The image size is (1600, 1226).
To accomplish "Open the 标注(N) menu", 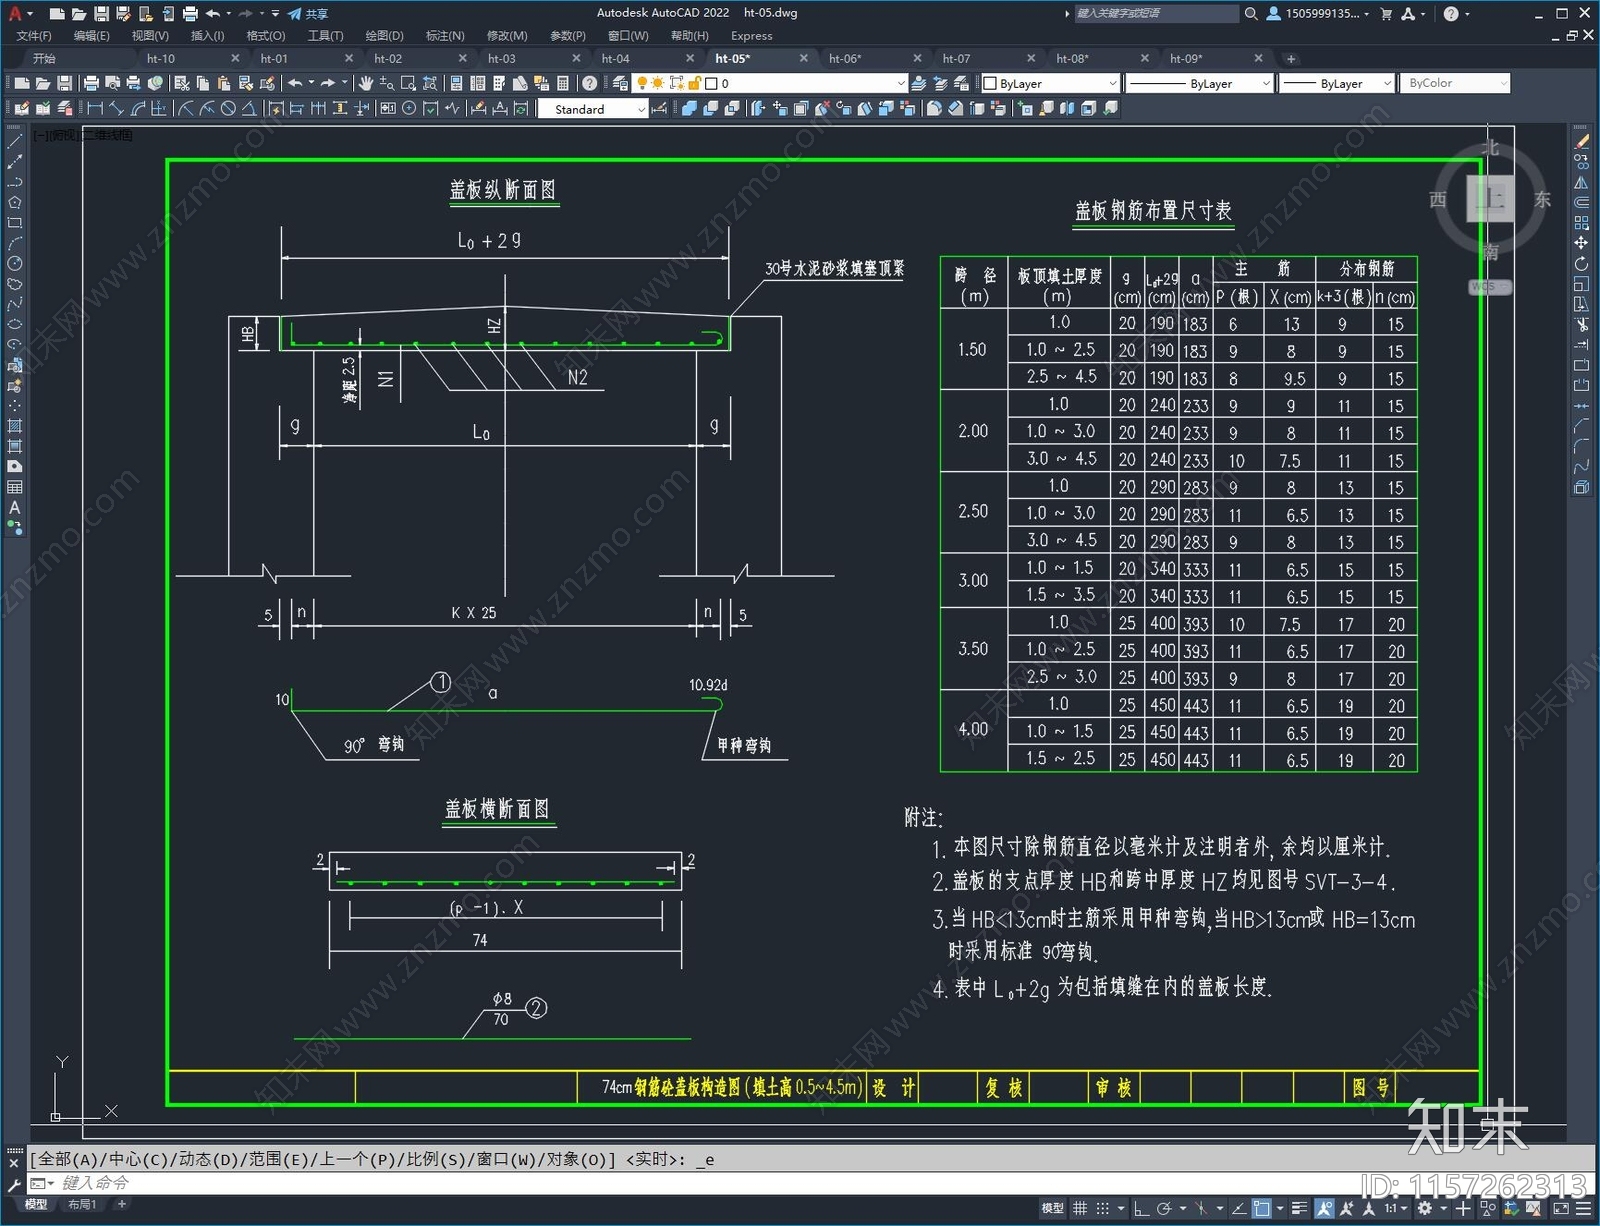I will (x=445, y=36).
